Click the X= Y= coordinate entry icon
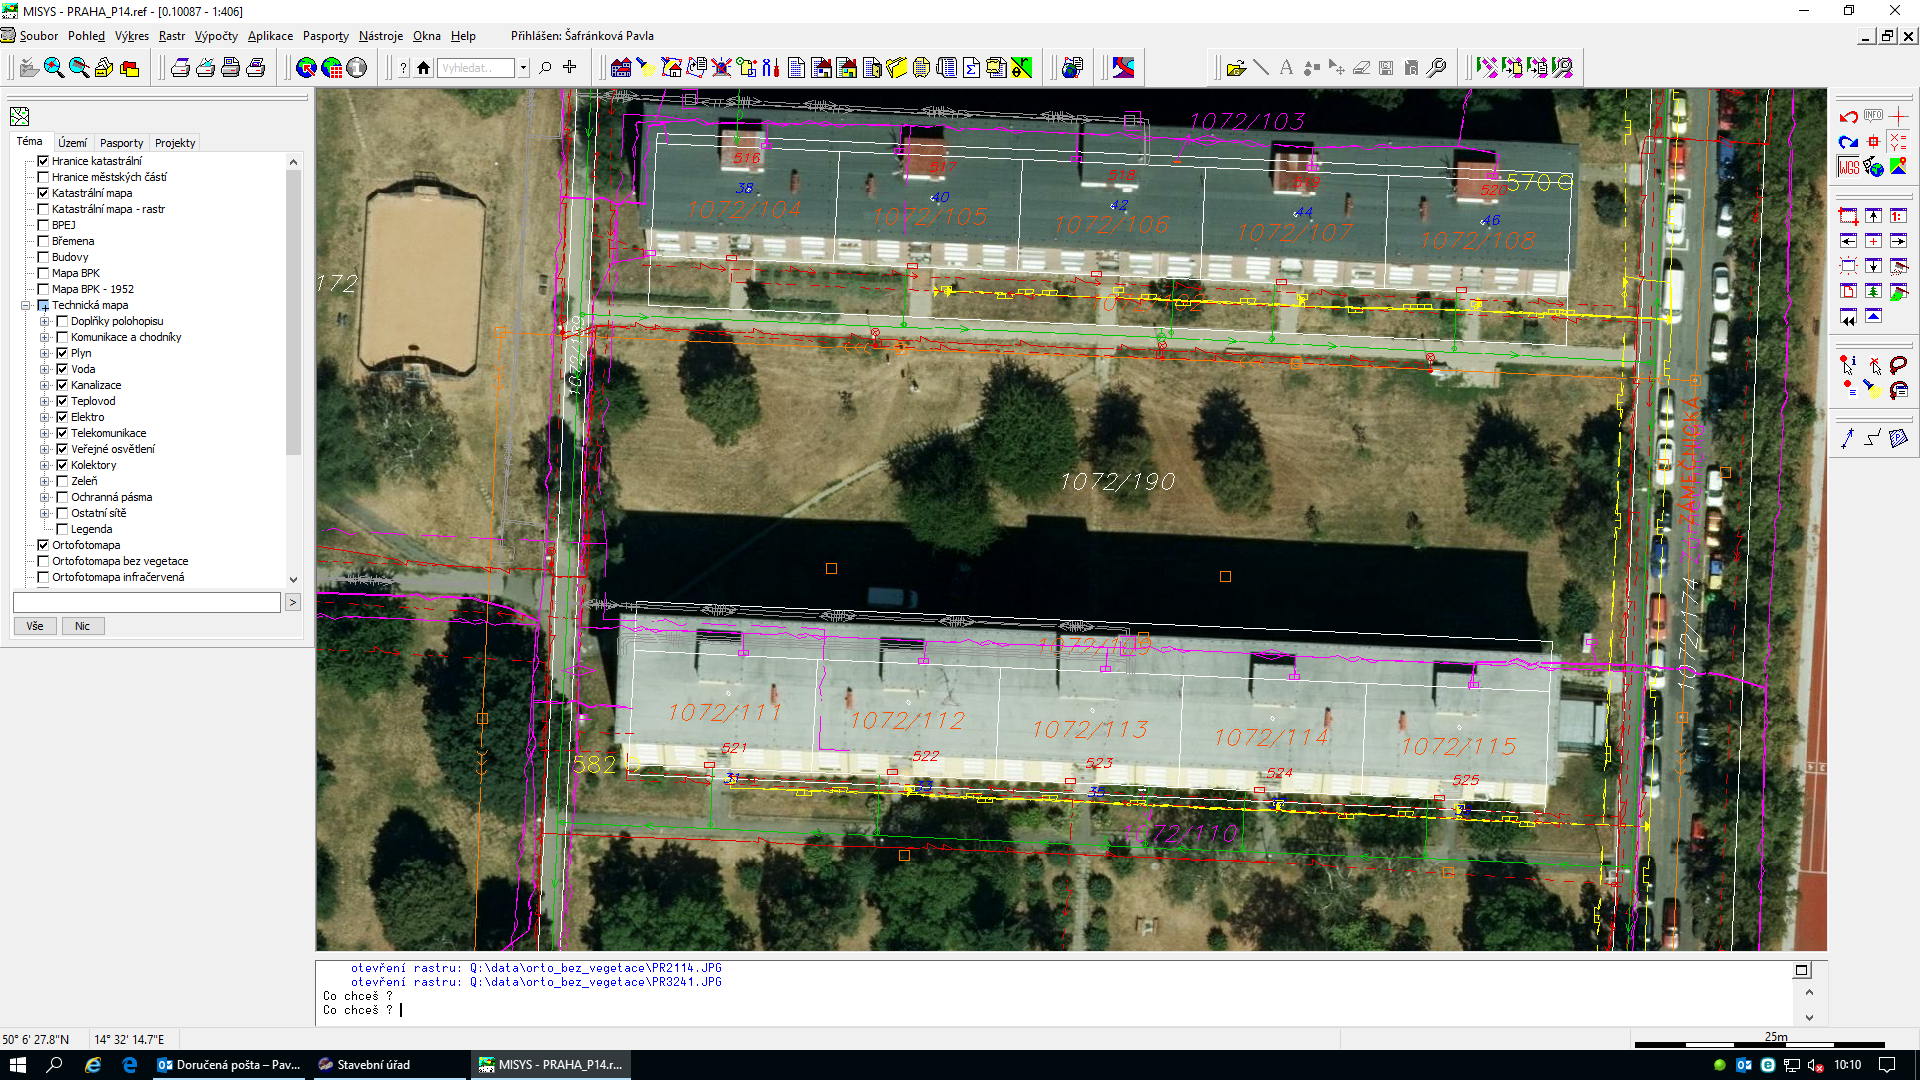Screen dimensions: 1920x1080 1898,142
